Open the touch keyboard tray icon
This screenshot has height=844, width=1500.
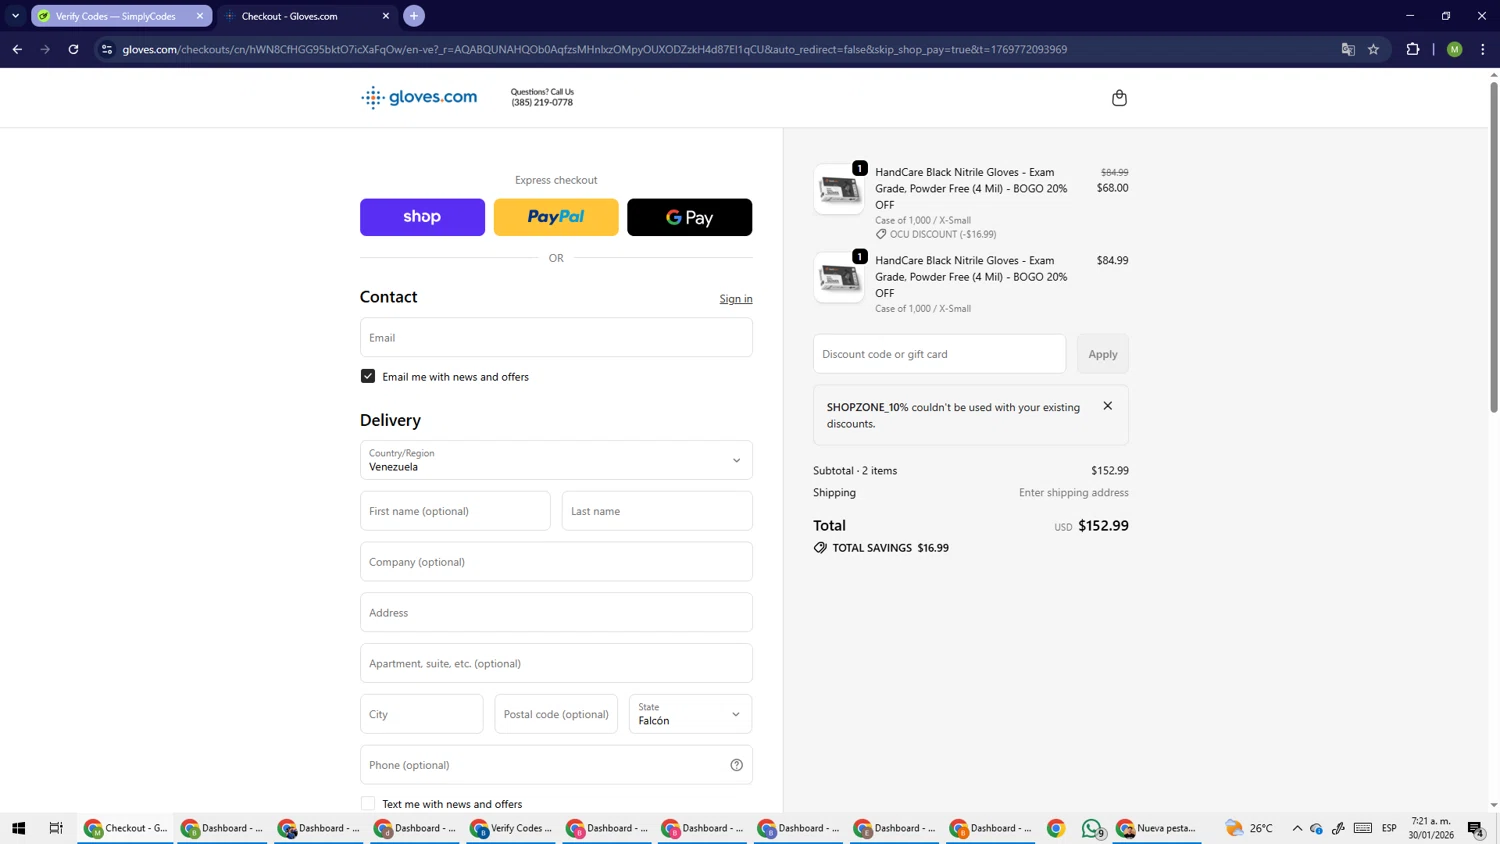[x=1362, y=828]
